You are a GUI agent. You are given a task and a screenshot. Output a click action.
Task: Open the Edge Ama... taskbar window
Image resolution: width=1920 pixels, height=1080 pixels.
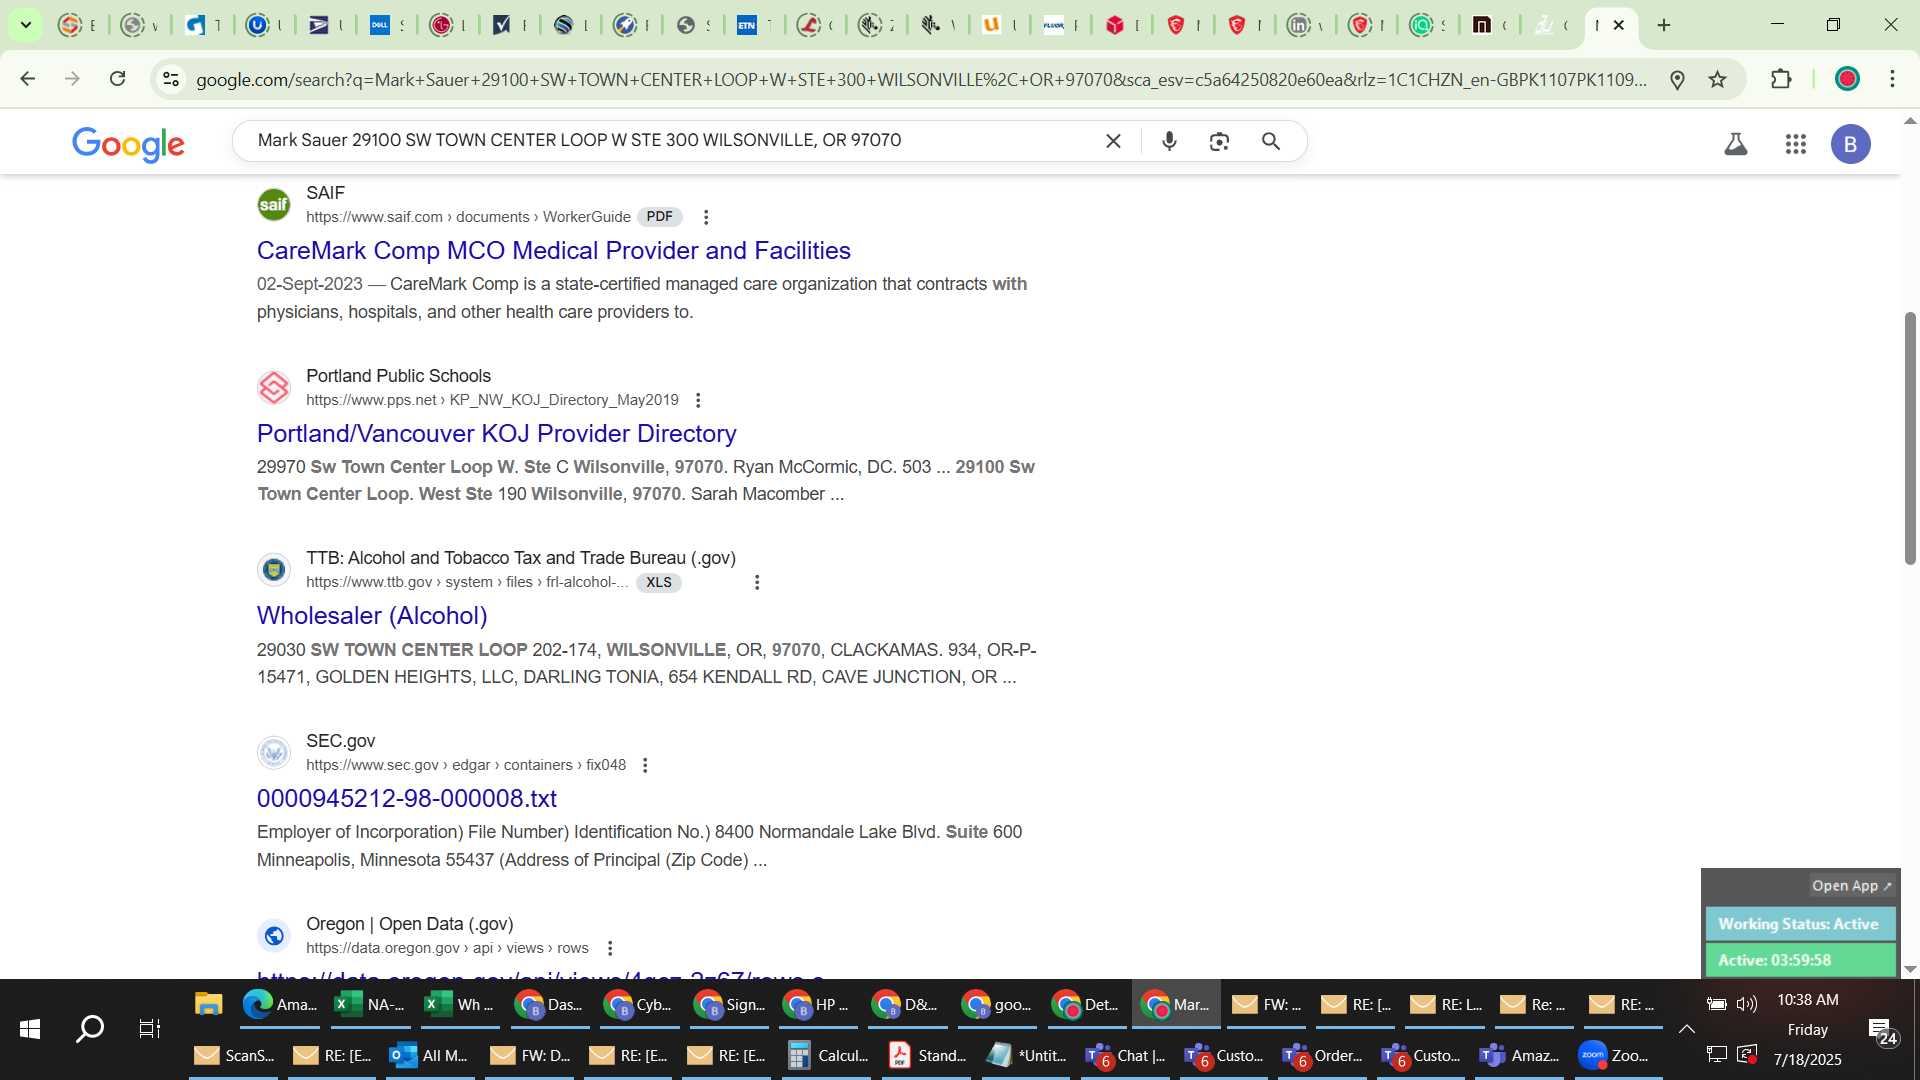[x=279, y=1004]
